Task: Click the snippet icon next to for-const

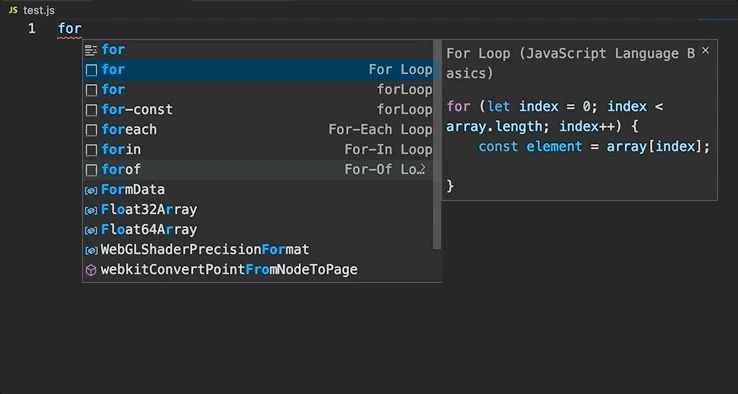Action: pos(91,110)
